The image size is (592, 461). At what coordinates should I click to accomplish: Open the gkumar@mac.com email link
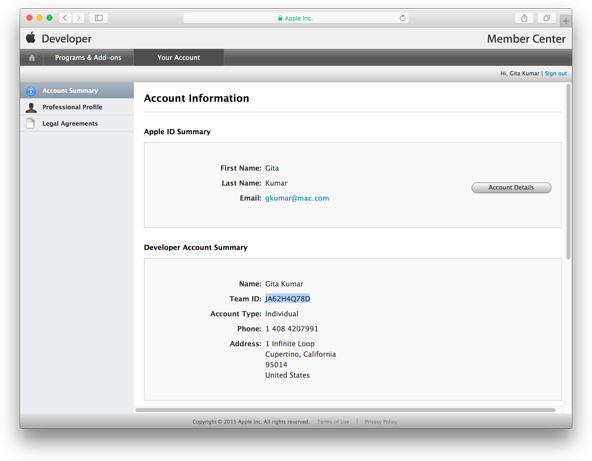coord(297,198)
